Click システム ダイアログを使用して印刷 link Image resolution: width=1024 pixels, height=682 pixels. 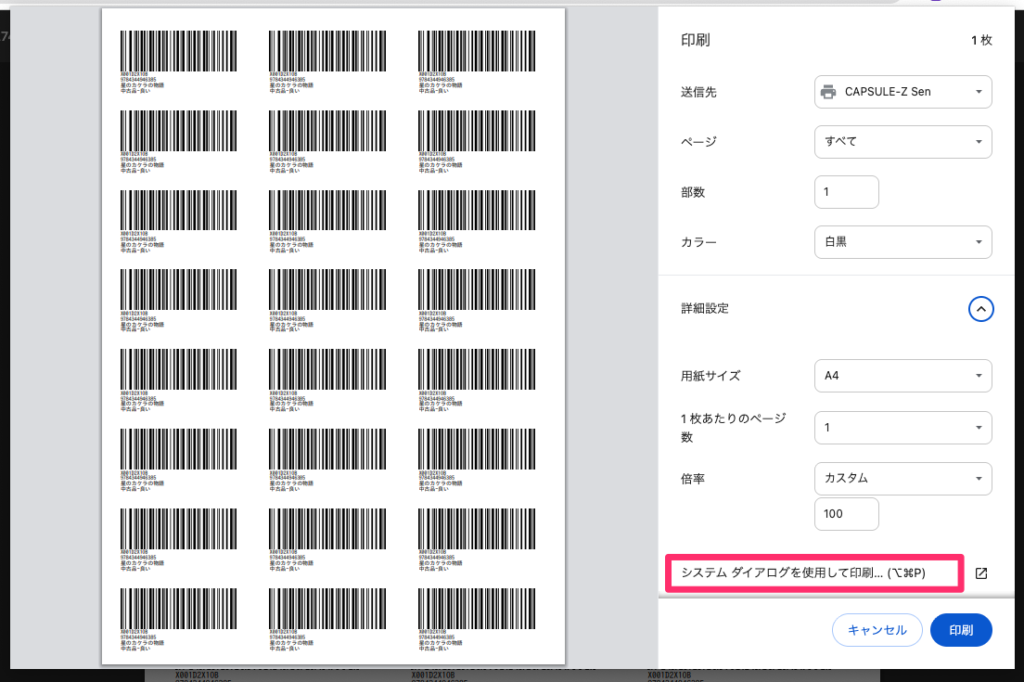(x=803, y=573)
